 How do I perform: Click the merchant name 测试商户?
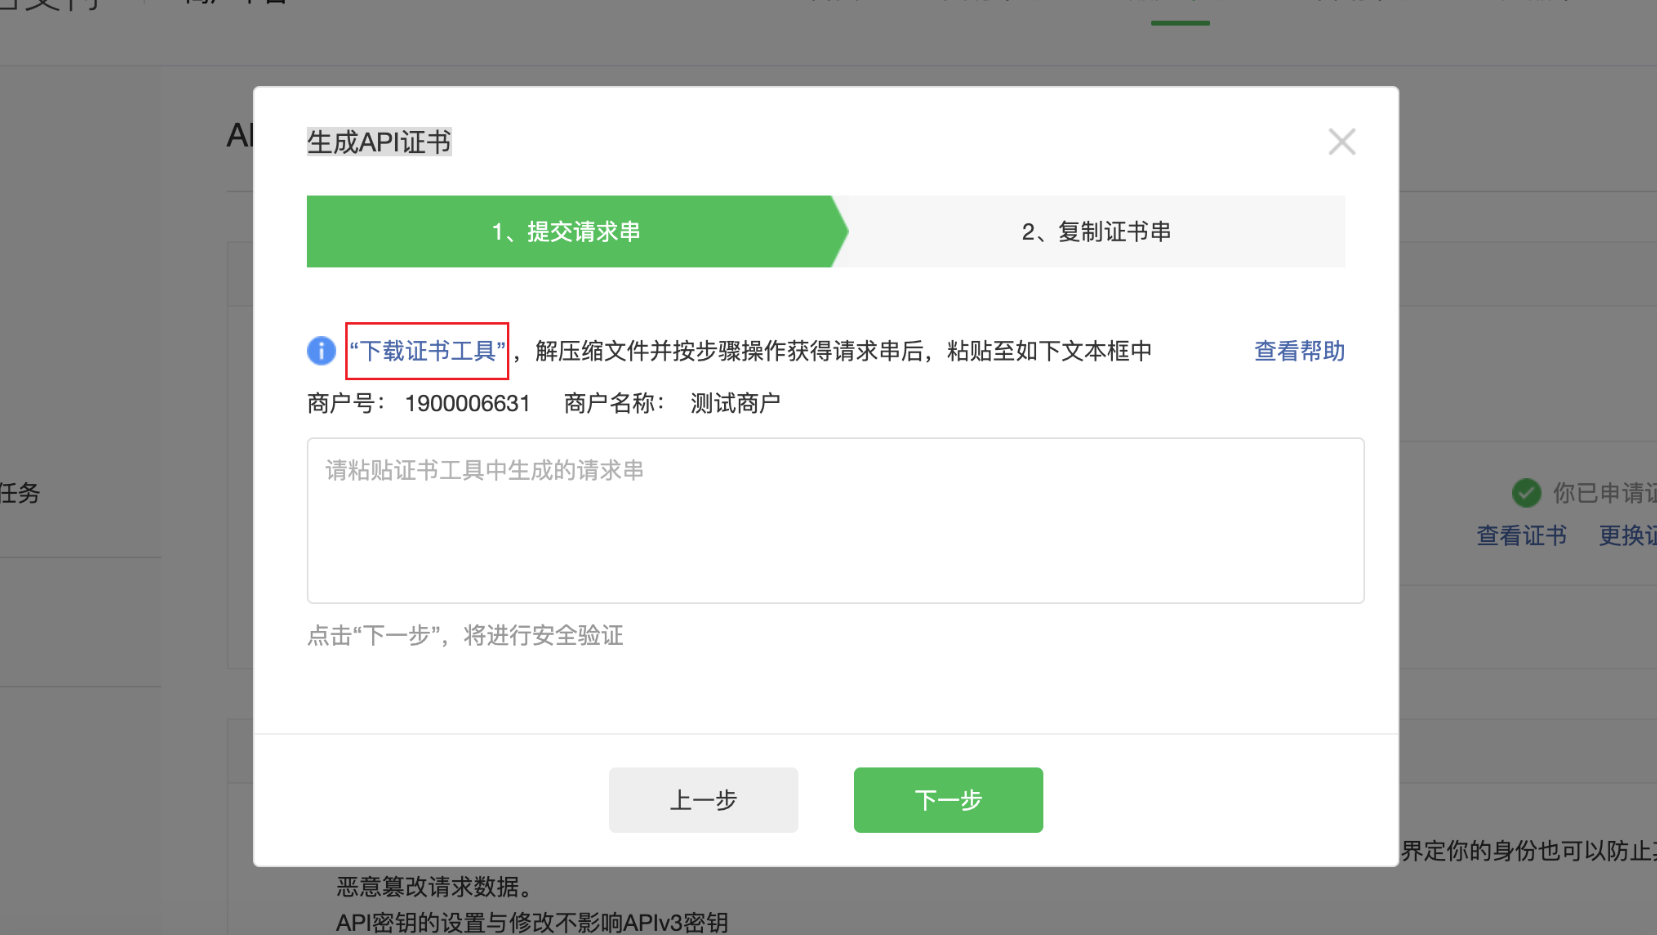click(x=735, y=403)
